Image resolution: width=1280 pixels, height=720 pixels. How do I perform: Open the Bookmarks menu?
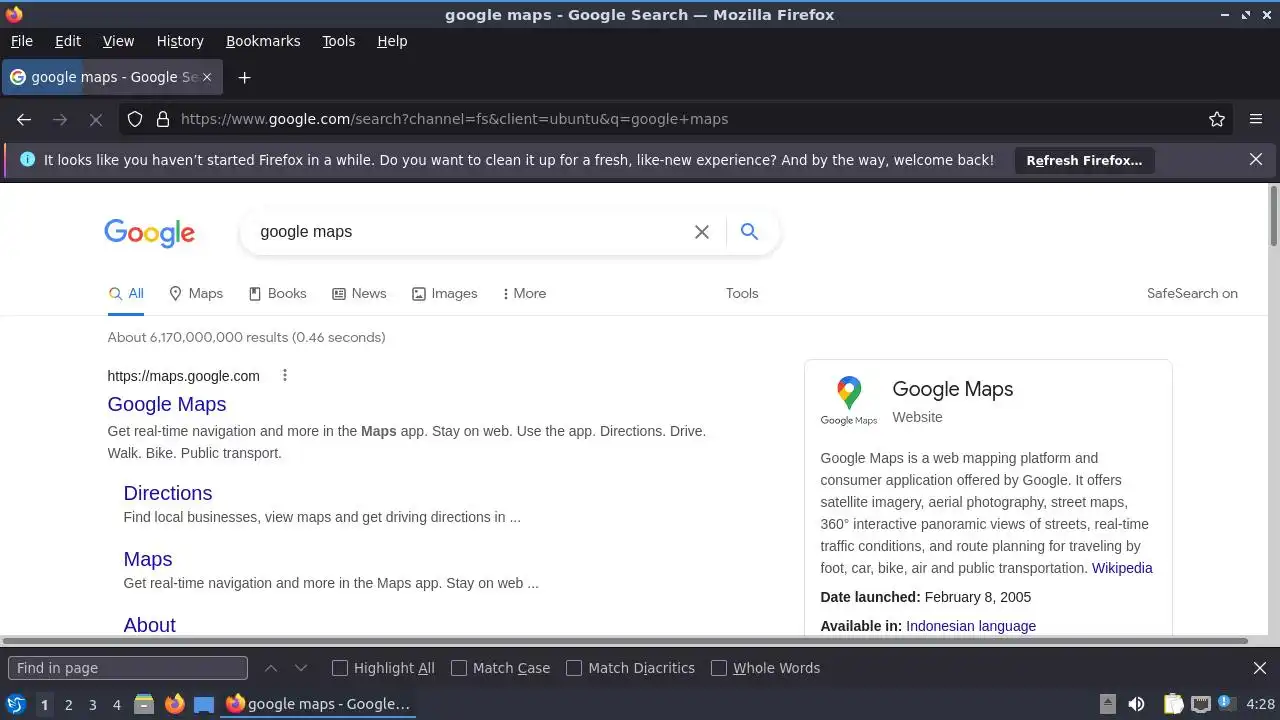pyautogui.click(x=263, y=41)
